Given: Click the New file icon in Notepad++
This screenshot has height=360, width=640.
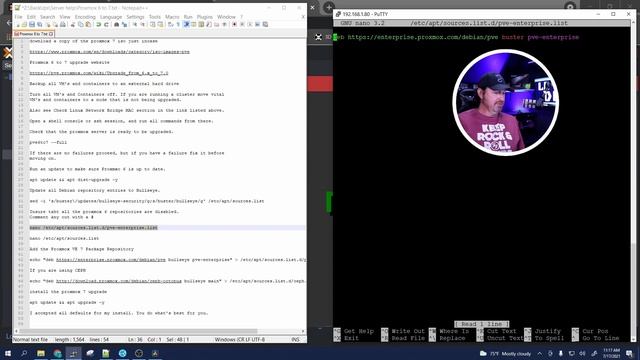Looking at the screenshot, I should (x=18, y=24).
